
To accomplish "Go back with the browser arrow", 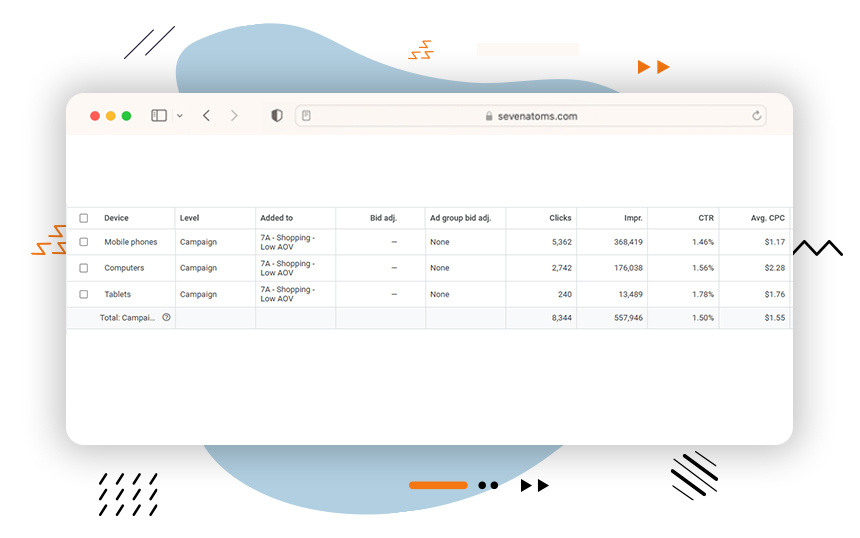I will click(206, 116).
